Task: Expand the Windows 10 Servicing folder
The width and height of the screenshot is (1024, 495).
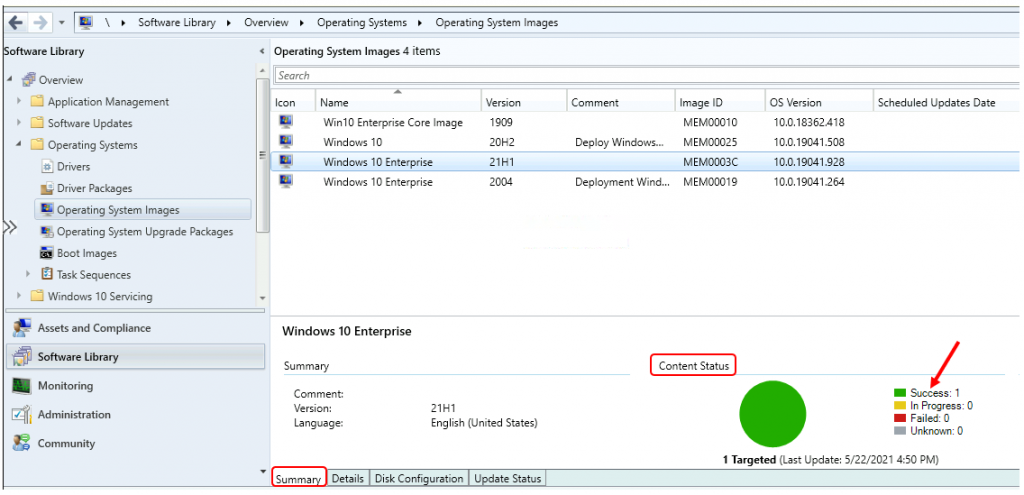Action: [19, 296]
